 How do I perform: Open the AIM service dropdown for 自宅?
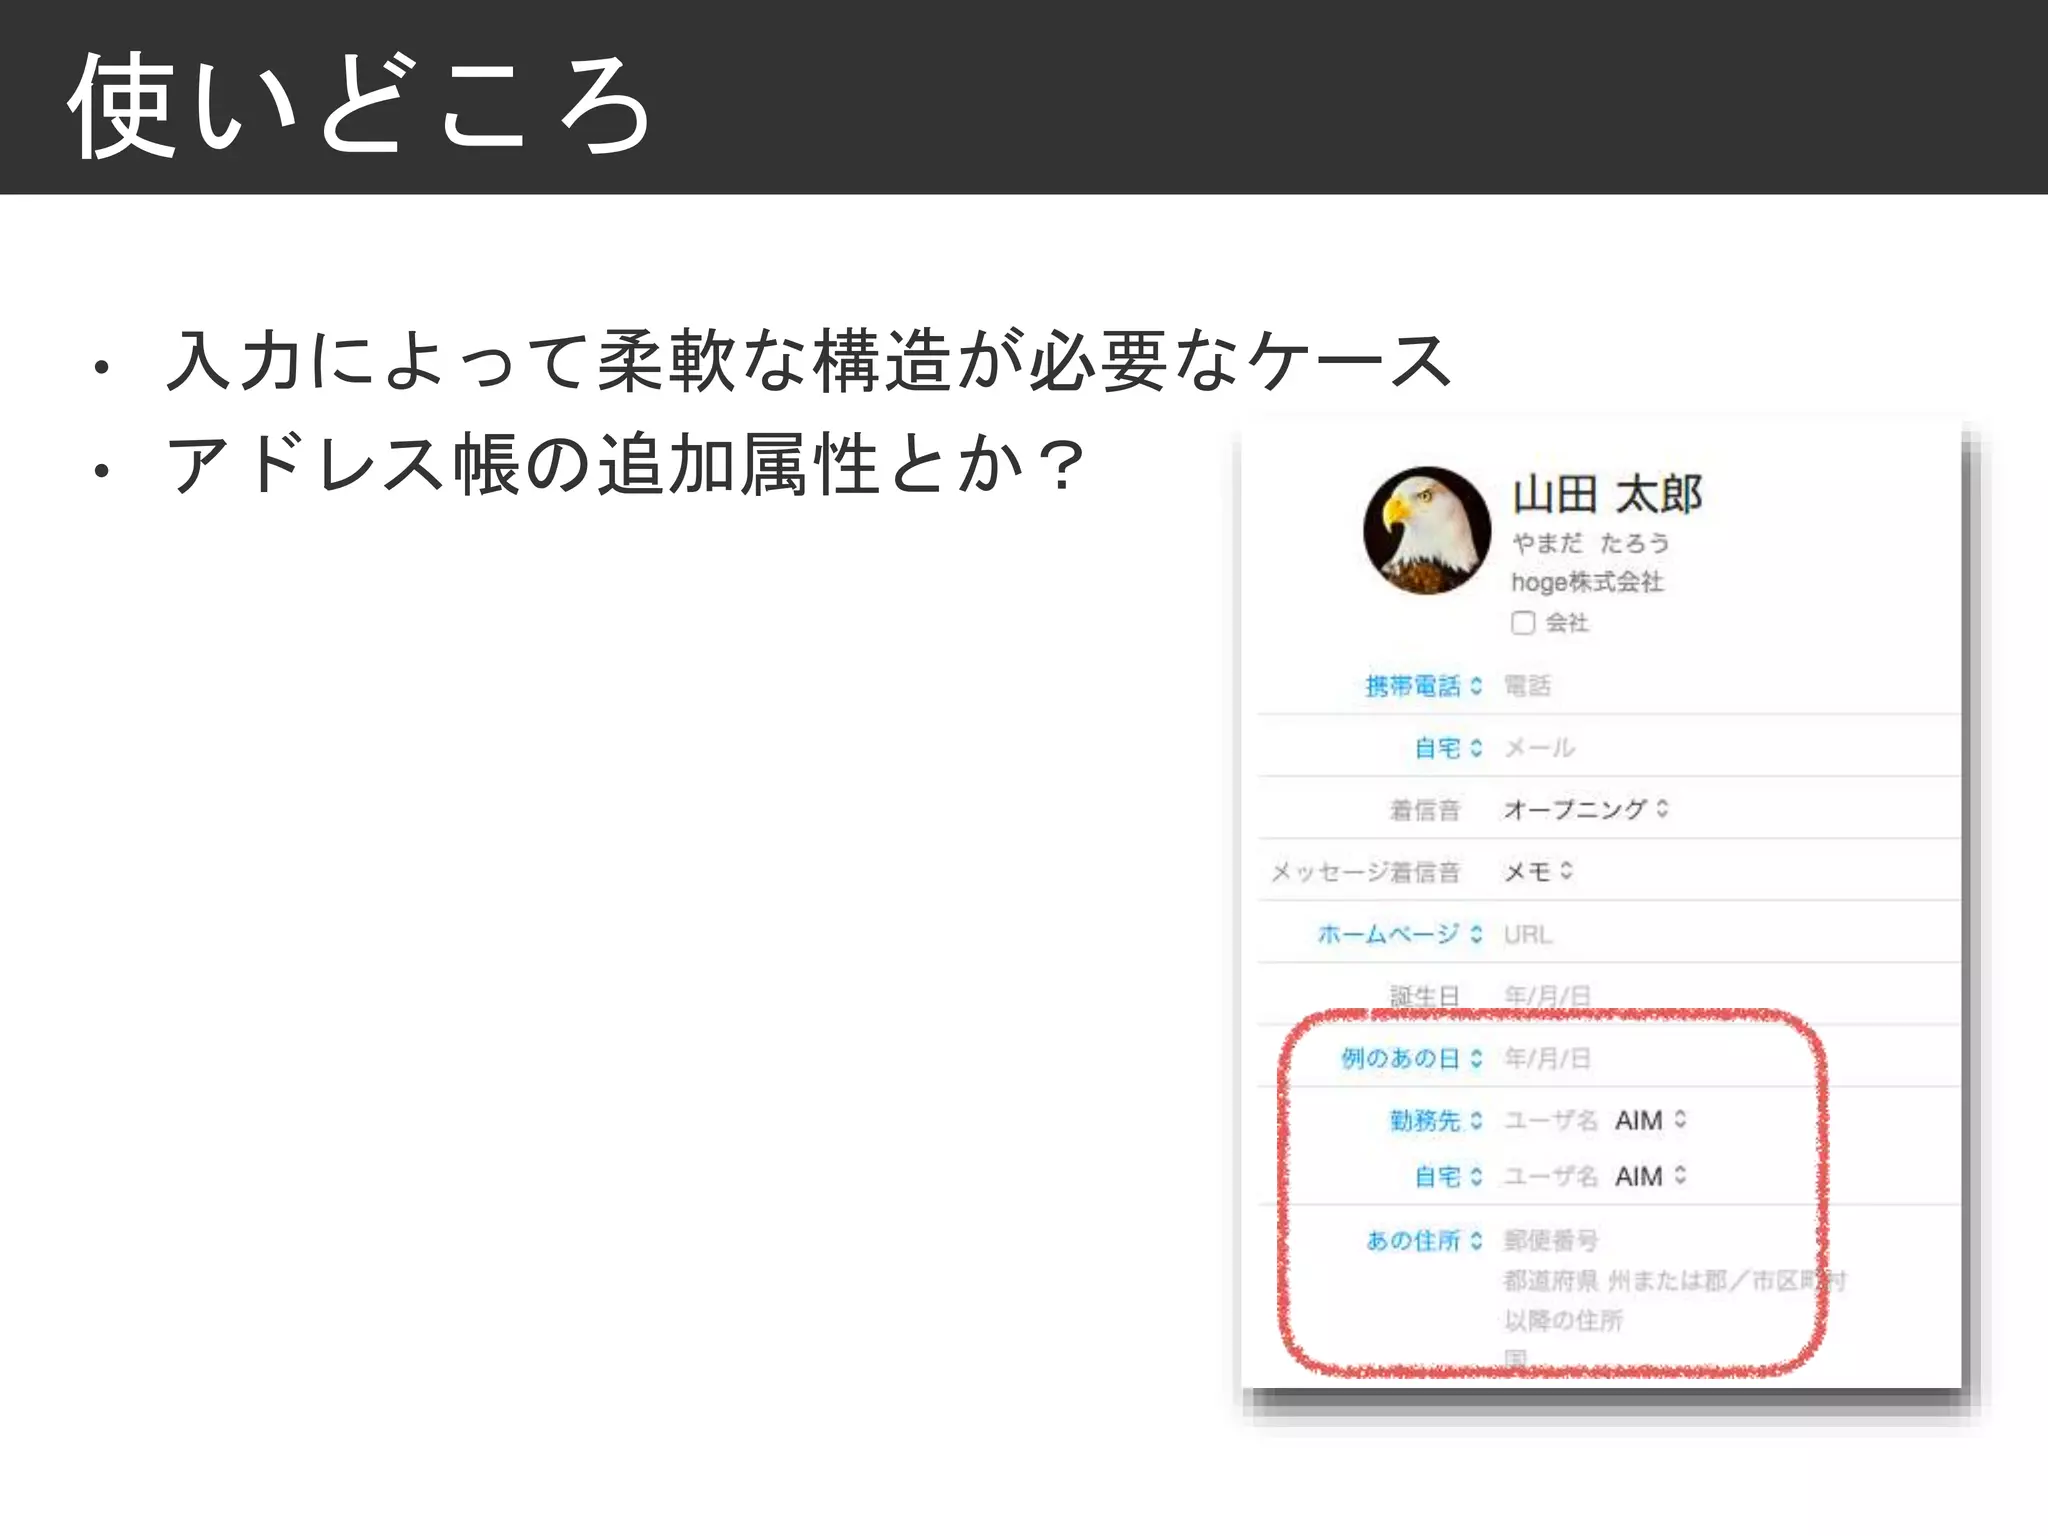point(1651,1176)
